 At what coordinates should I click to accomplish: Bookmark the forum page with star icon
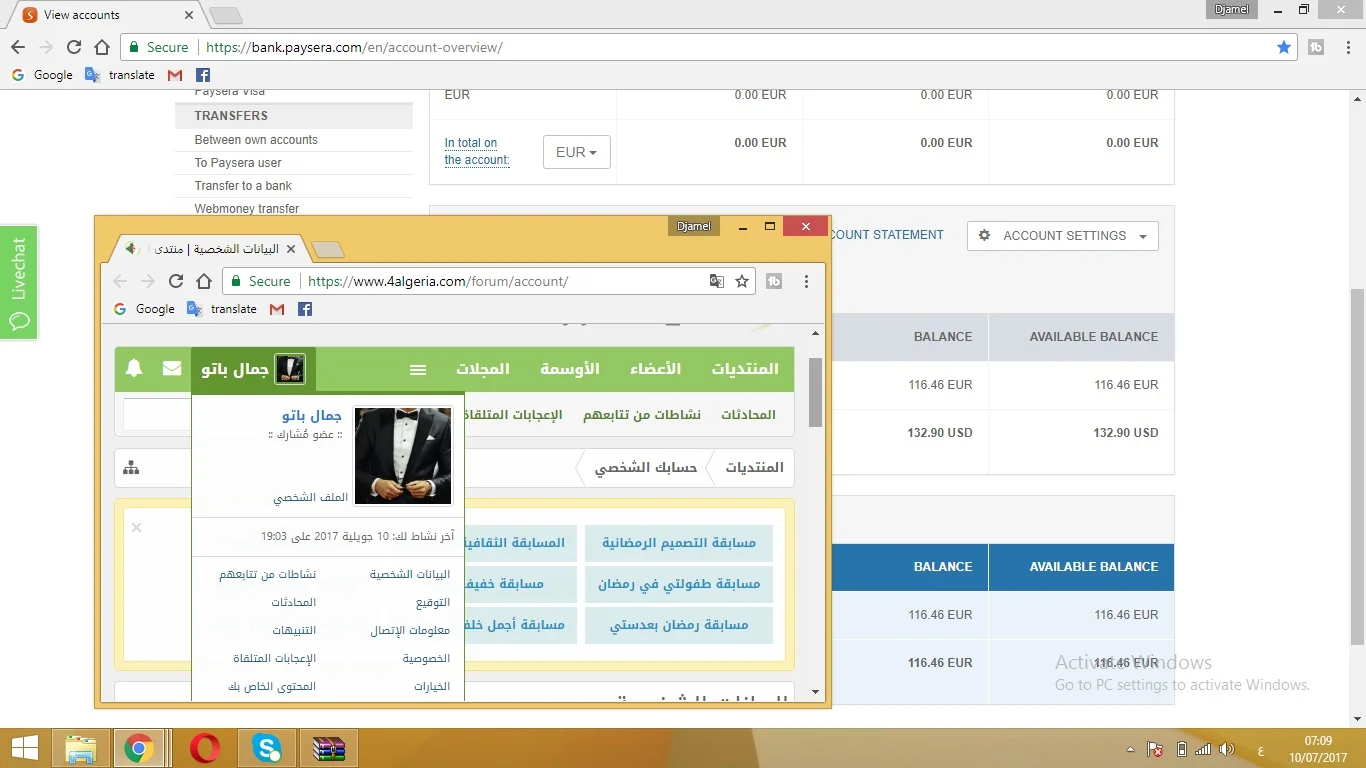point(742,282)
